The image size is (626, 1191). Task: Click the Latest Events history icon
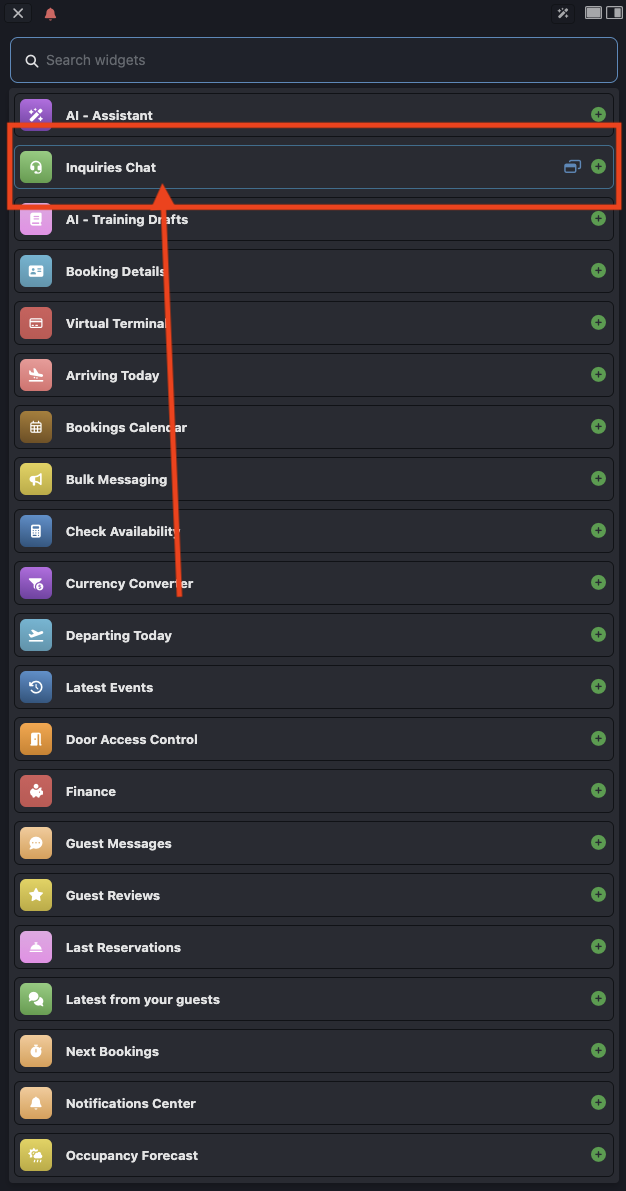point(36,687)
